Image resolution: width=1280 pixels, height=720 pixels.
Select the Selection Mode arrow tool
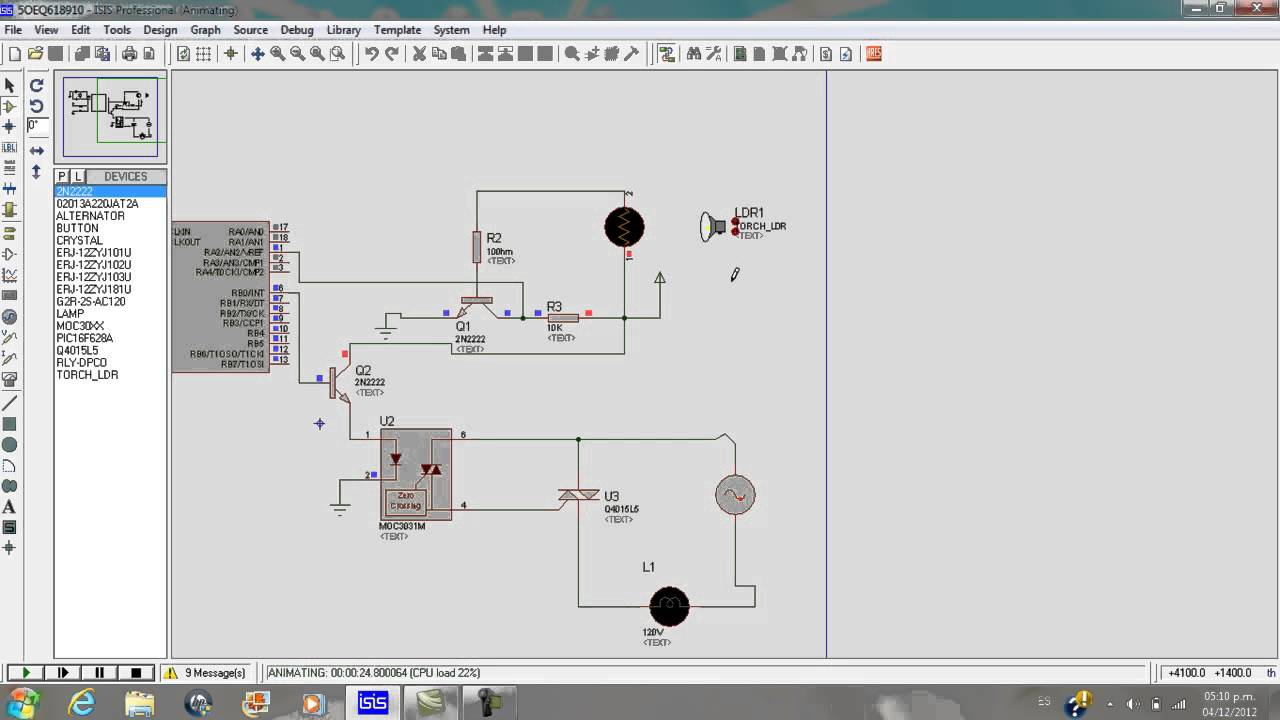coord(10,86)
